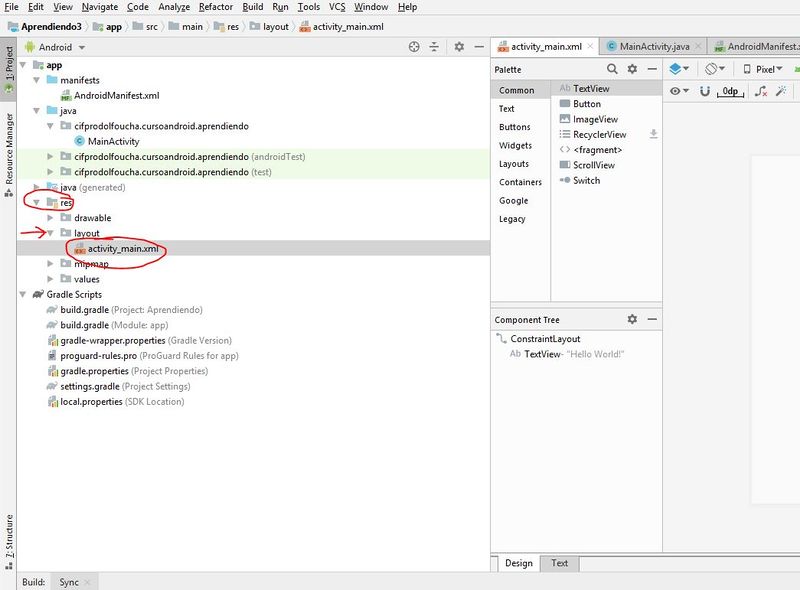The height and width of the screenshot is (590, 800).
Task: Click the collapse all icon in Project panel
Action: [x=434, y=47]
